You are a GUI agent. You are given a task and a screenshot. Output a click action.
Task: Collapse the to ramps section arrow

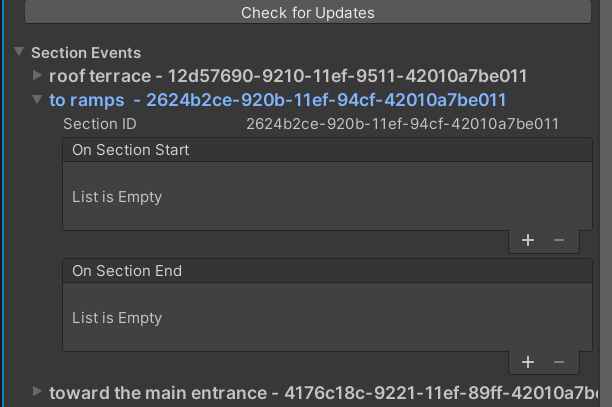point(37,100)
